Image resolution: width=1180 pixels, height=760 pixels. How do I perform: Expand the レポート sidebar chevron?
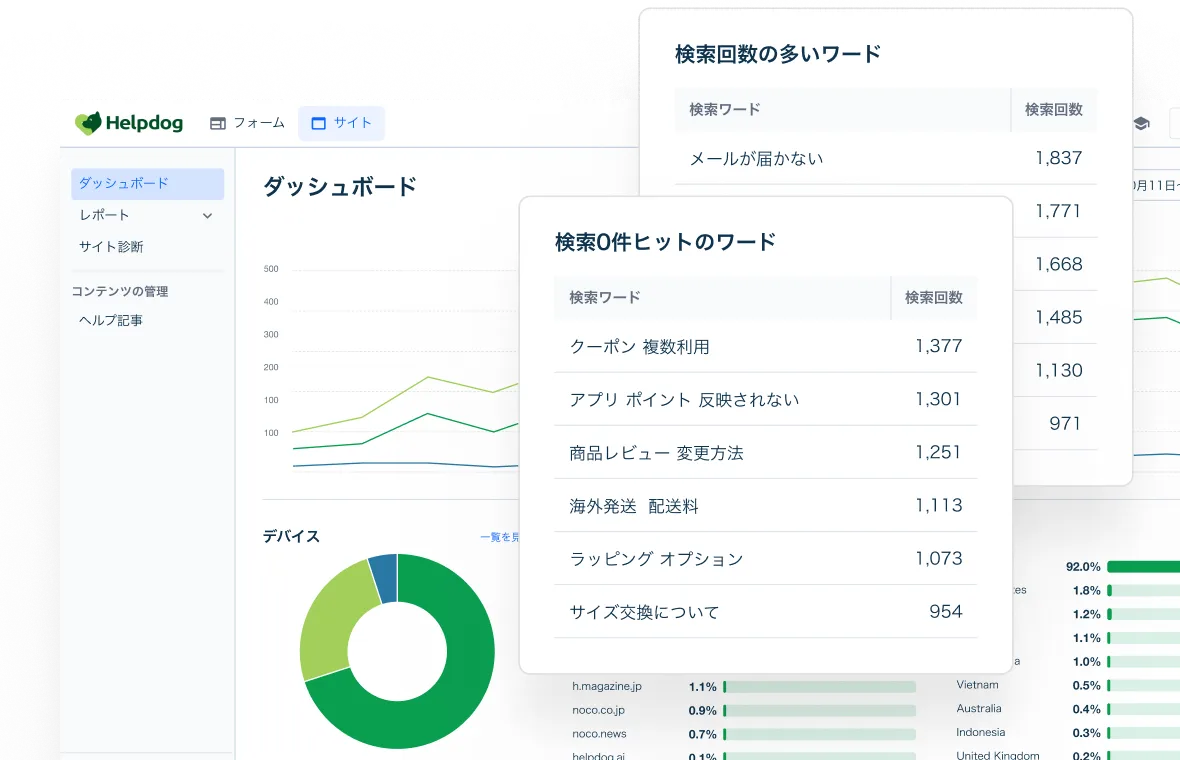(207, 215)
